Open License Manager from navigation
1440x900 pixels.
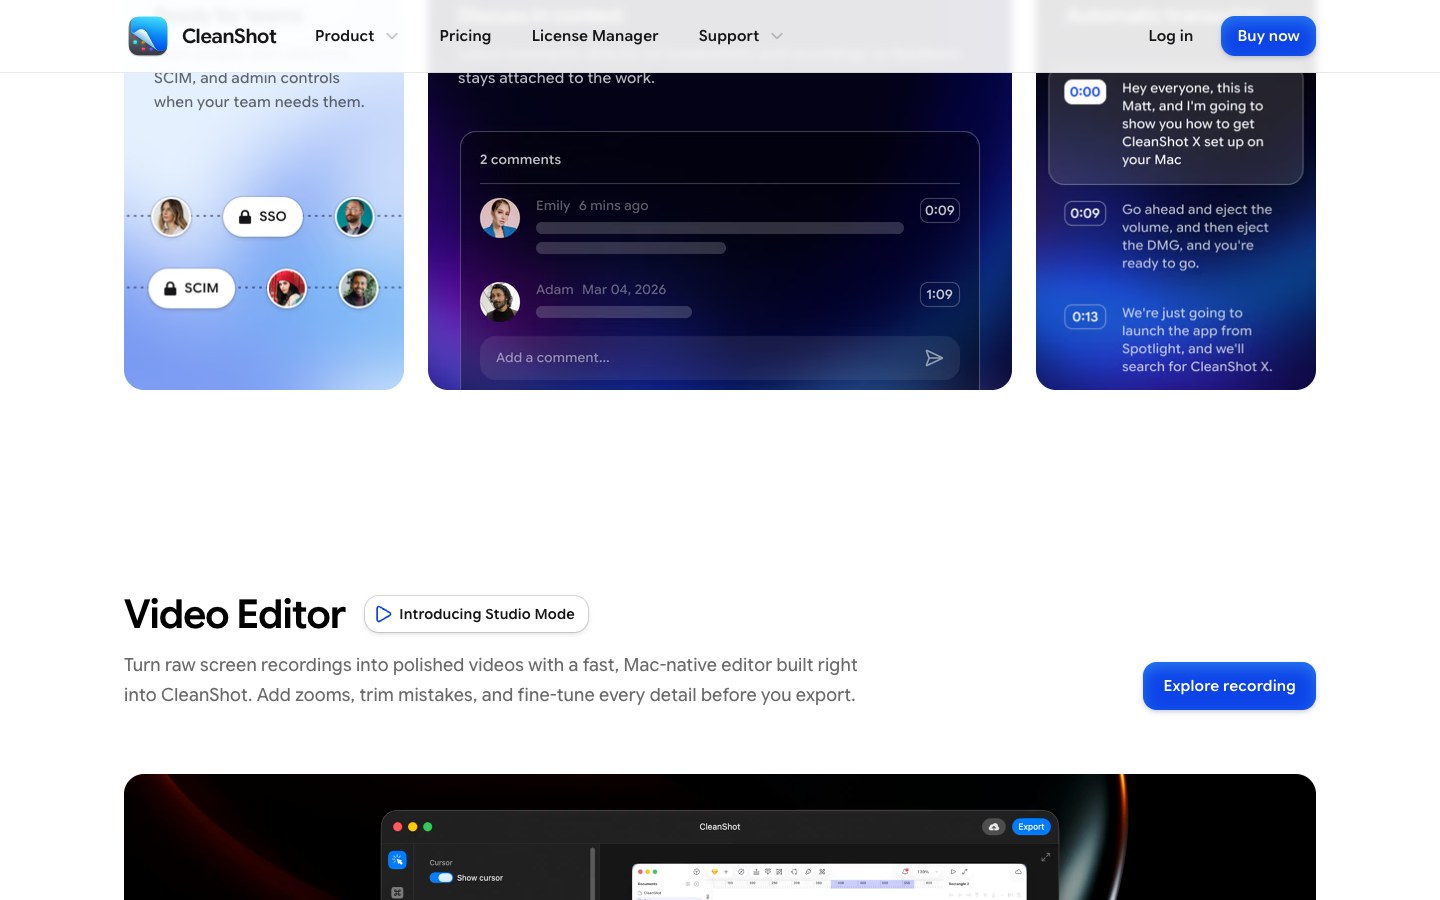pos(595,36)
